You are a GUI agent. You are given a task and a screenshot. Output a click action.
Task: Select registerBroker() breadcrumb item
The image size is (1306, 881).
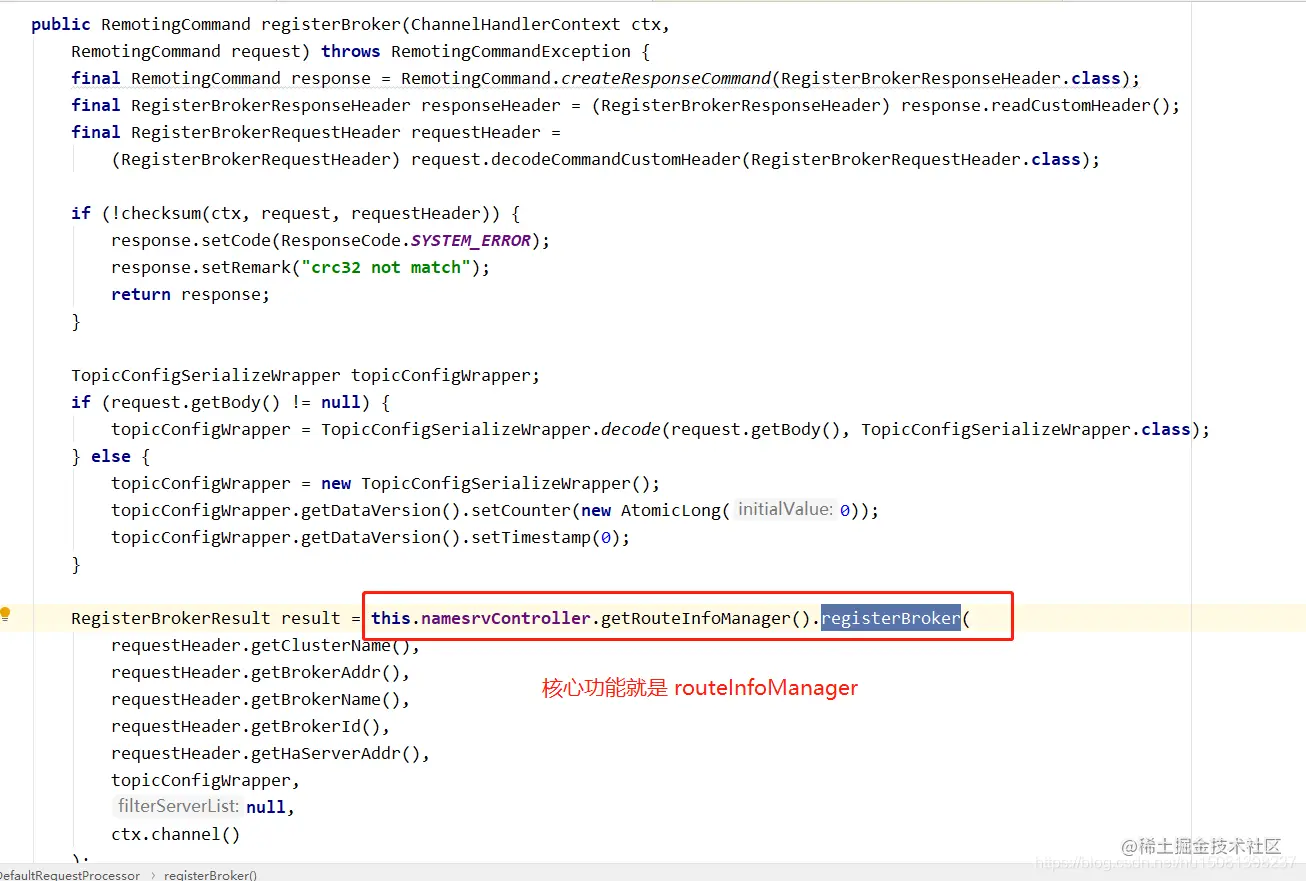210,875
